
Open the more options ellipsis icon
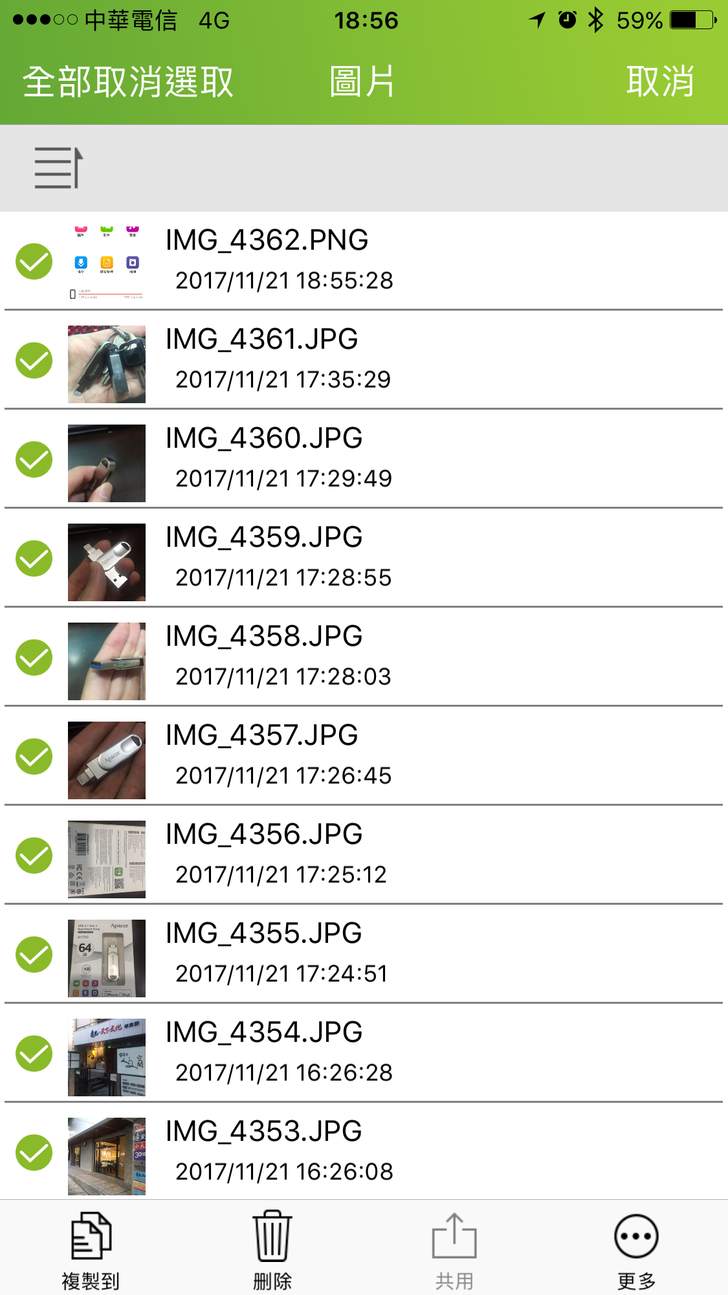[x=636, y=1237]
